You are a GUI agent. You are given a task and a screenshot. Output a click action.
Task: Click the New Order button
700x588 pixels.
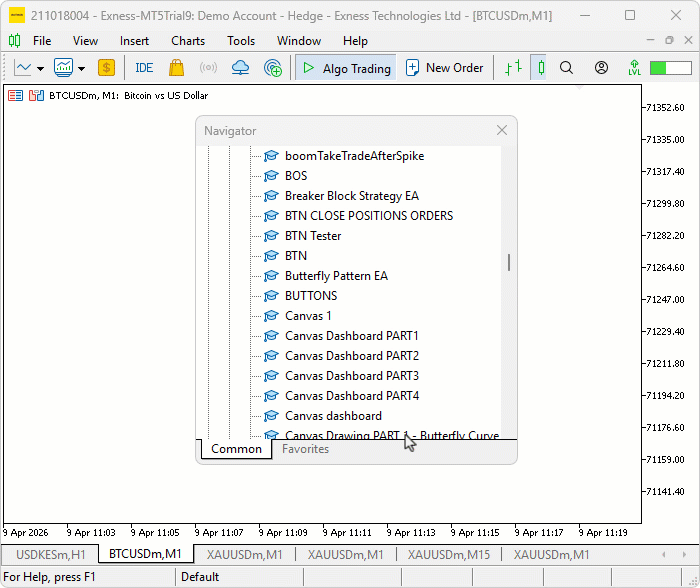[444, 68]
